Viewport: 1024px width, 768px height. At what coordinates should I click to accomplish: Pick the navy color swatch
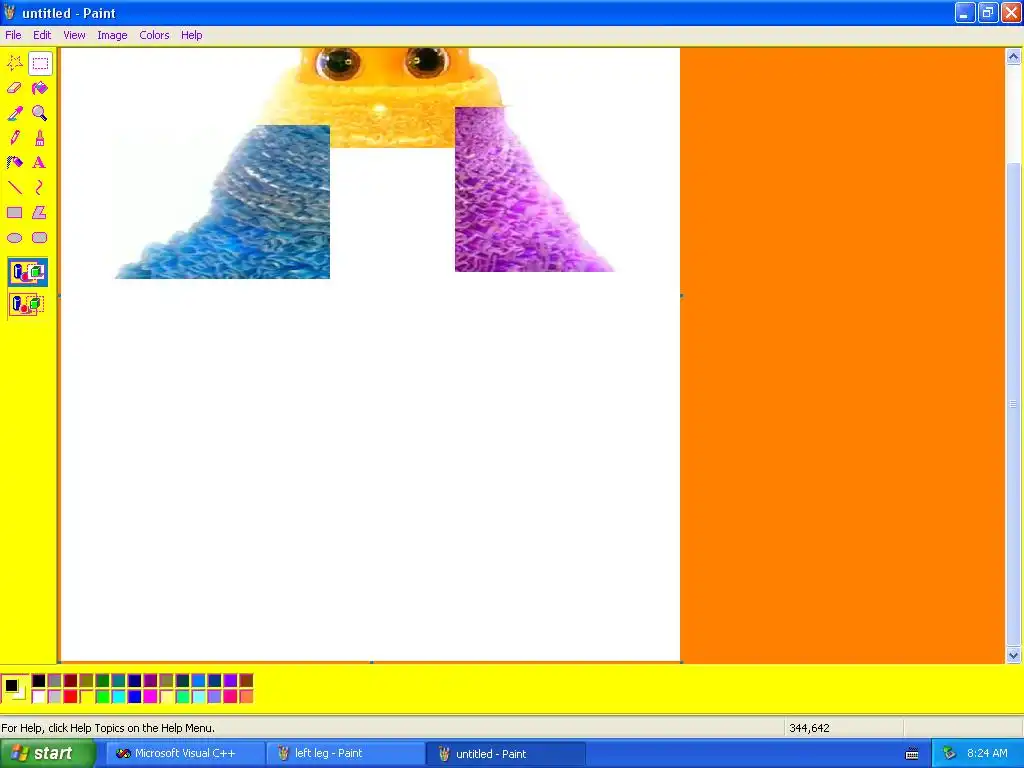click(135, 681)
